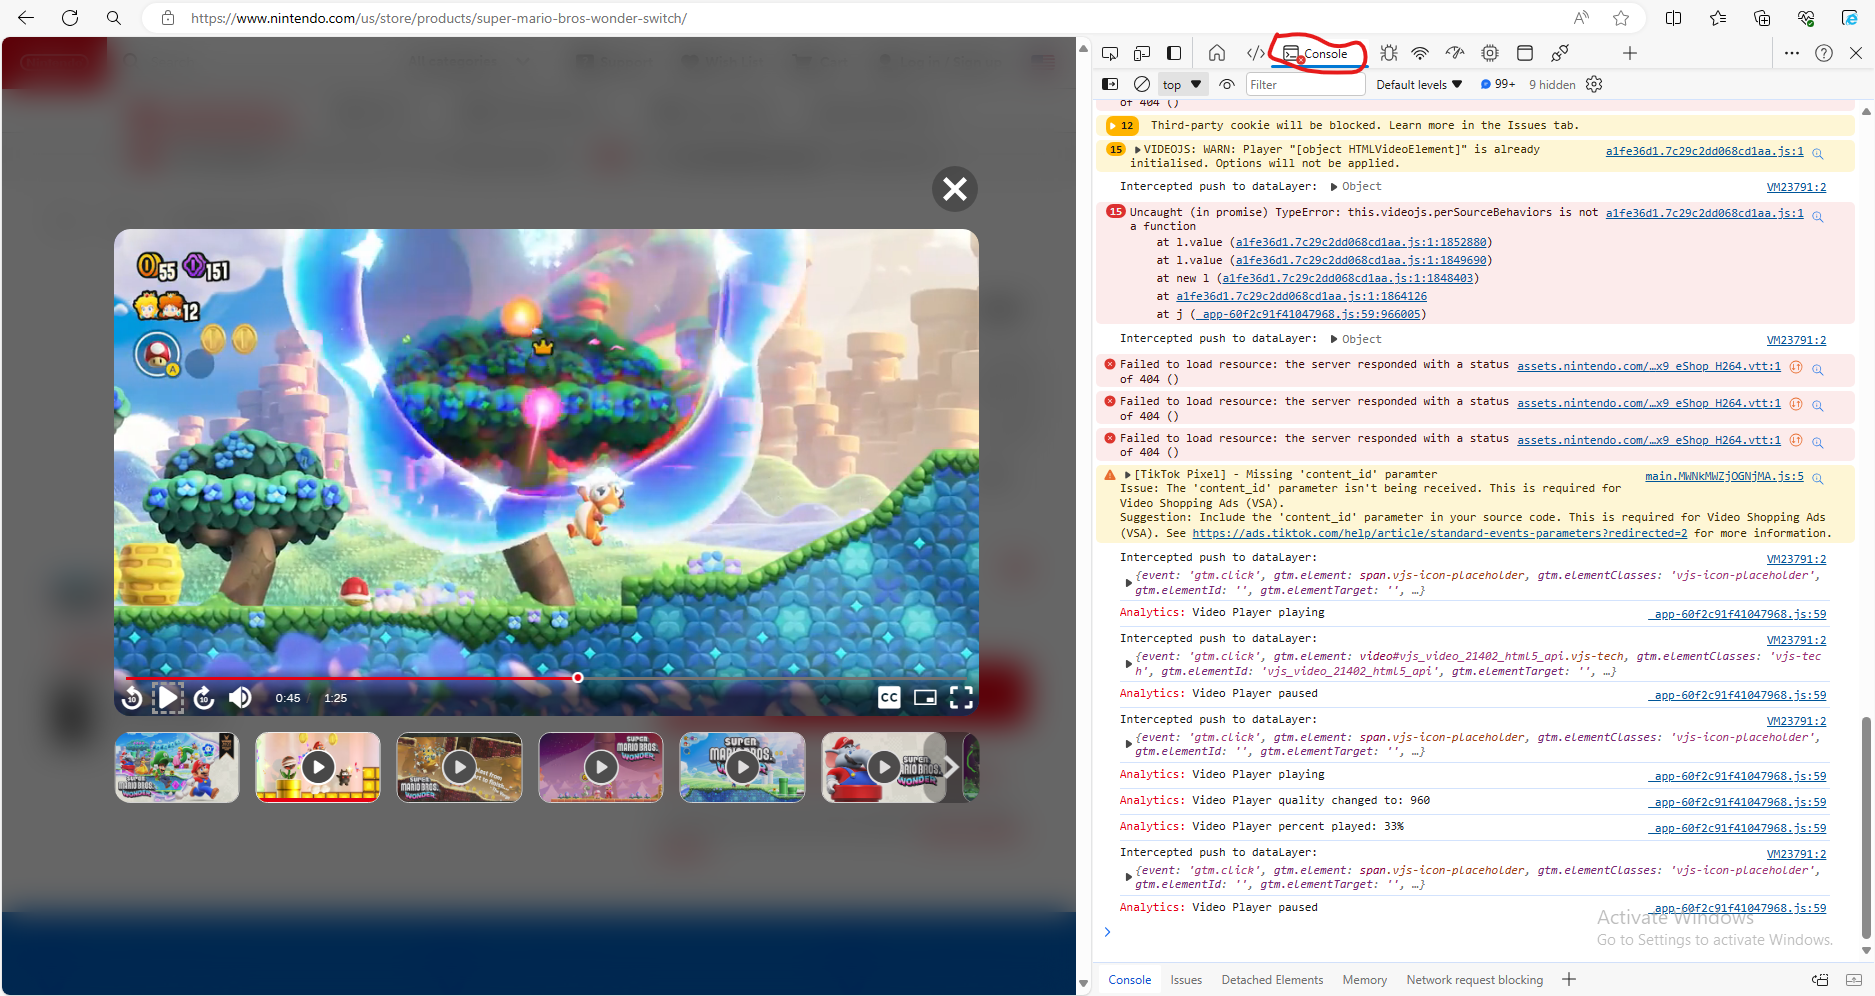Switch to Detached Elements drawer tab

1272,980
